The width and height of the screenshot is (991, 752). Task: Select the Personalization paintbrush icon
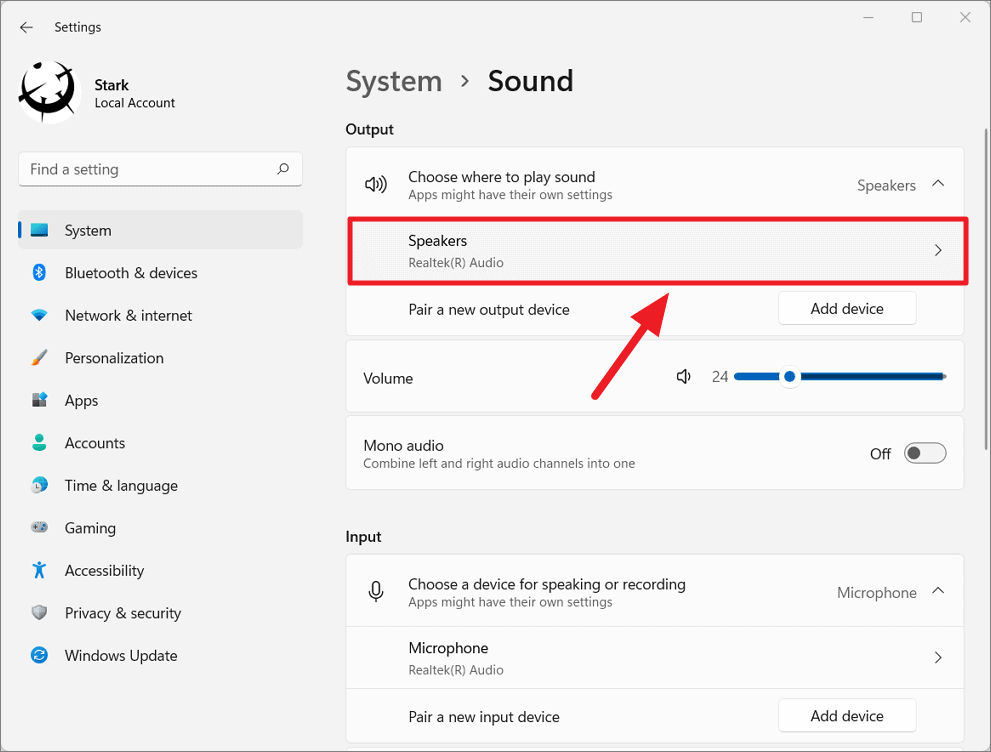39,357
